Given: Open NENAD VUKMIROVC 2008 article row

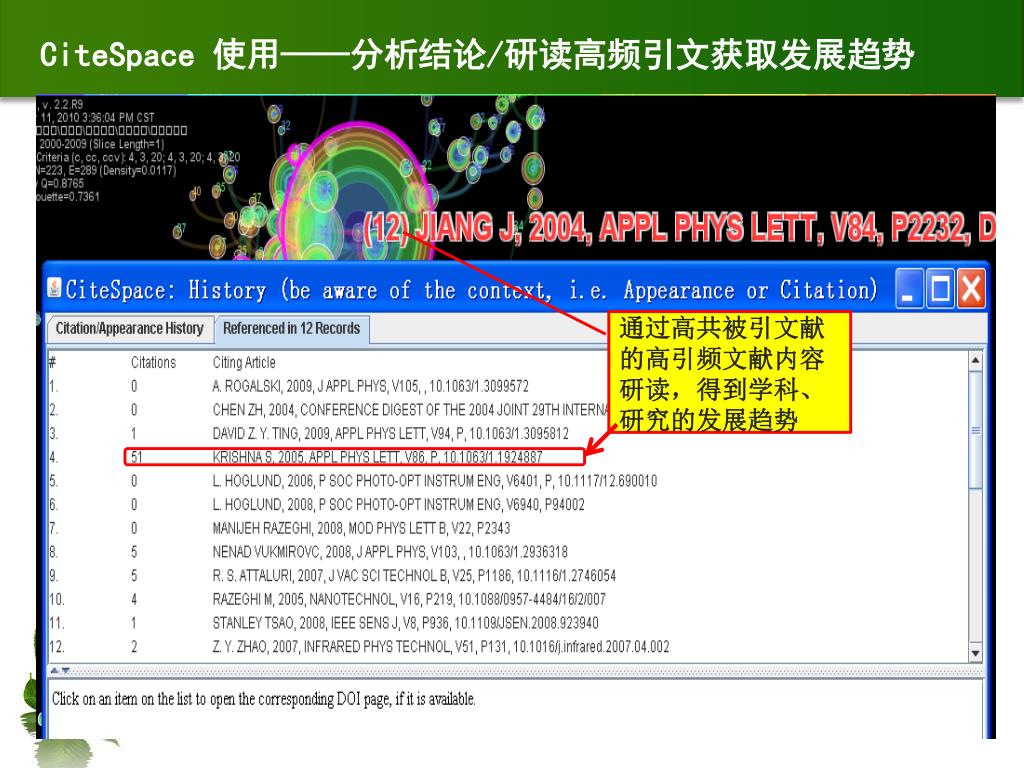Looking at the screenshot, I should click(x=390, y=552).
